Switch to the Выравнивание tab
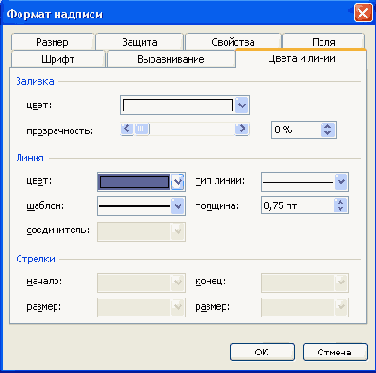This screenshot has width=376, height=373. pyautogui.click(x=171, y=59)
